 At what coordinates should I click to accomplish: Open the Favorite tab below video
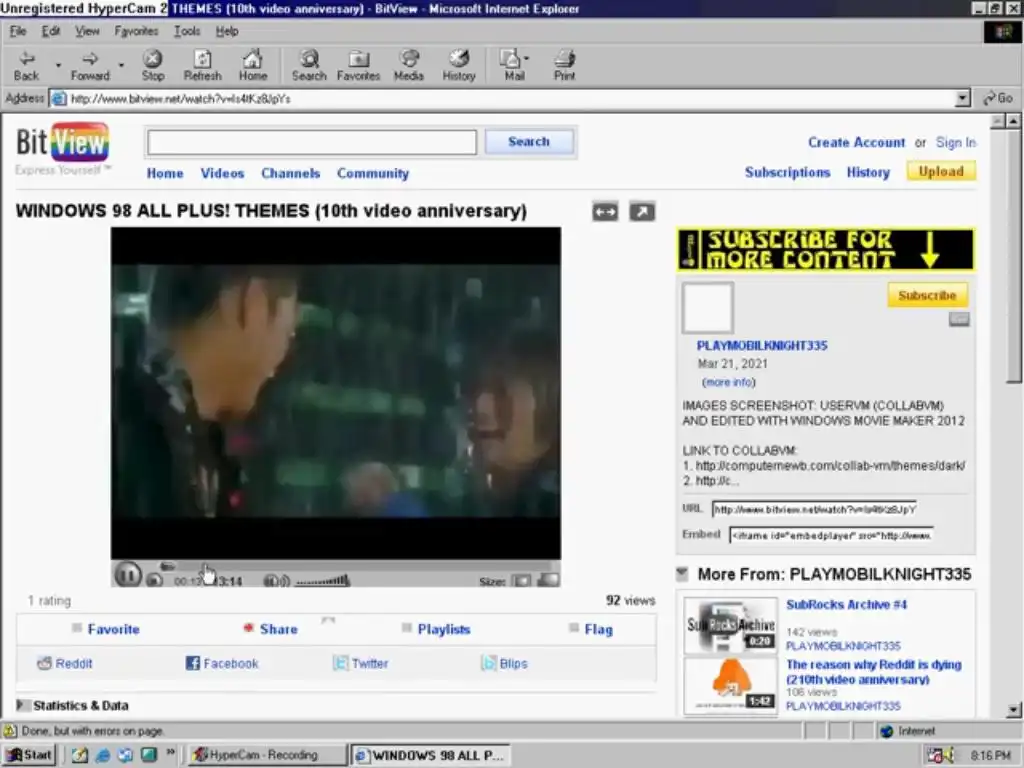105,629
